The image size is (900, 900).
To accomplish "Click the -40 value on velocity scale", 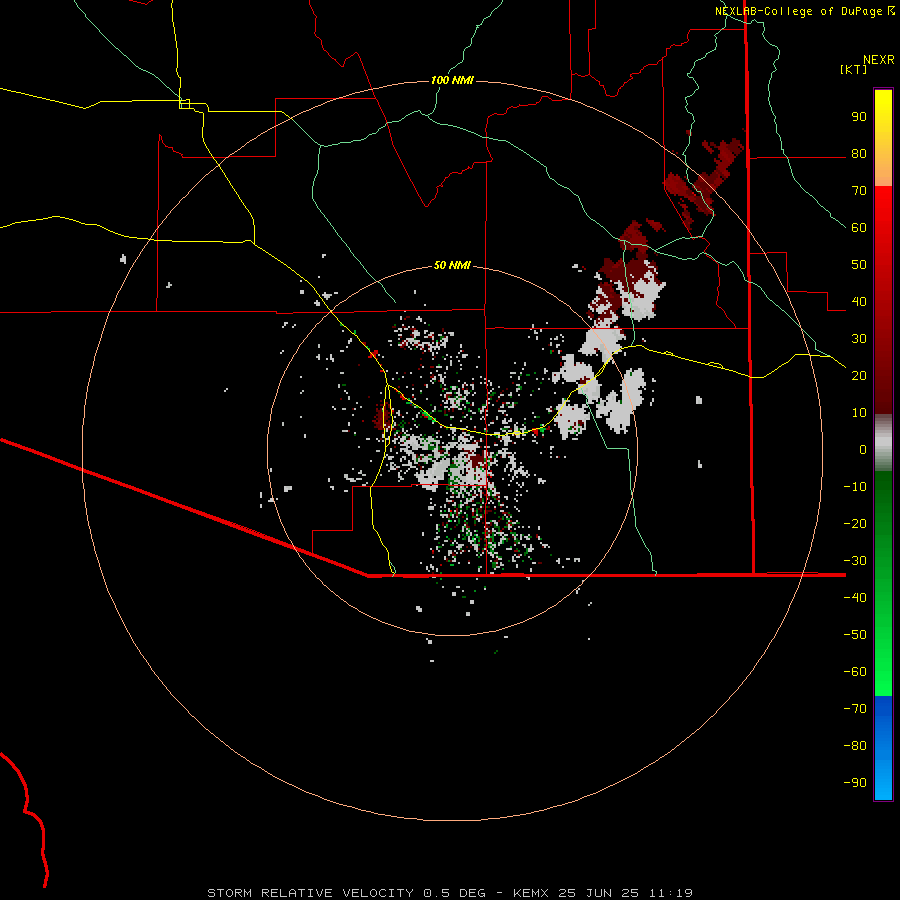I will 855,598.
